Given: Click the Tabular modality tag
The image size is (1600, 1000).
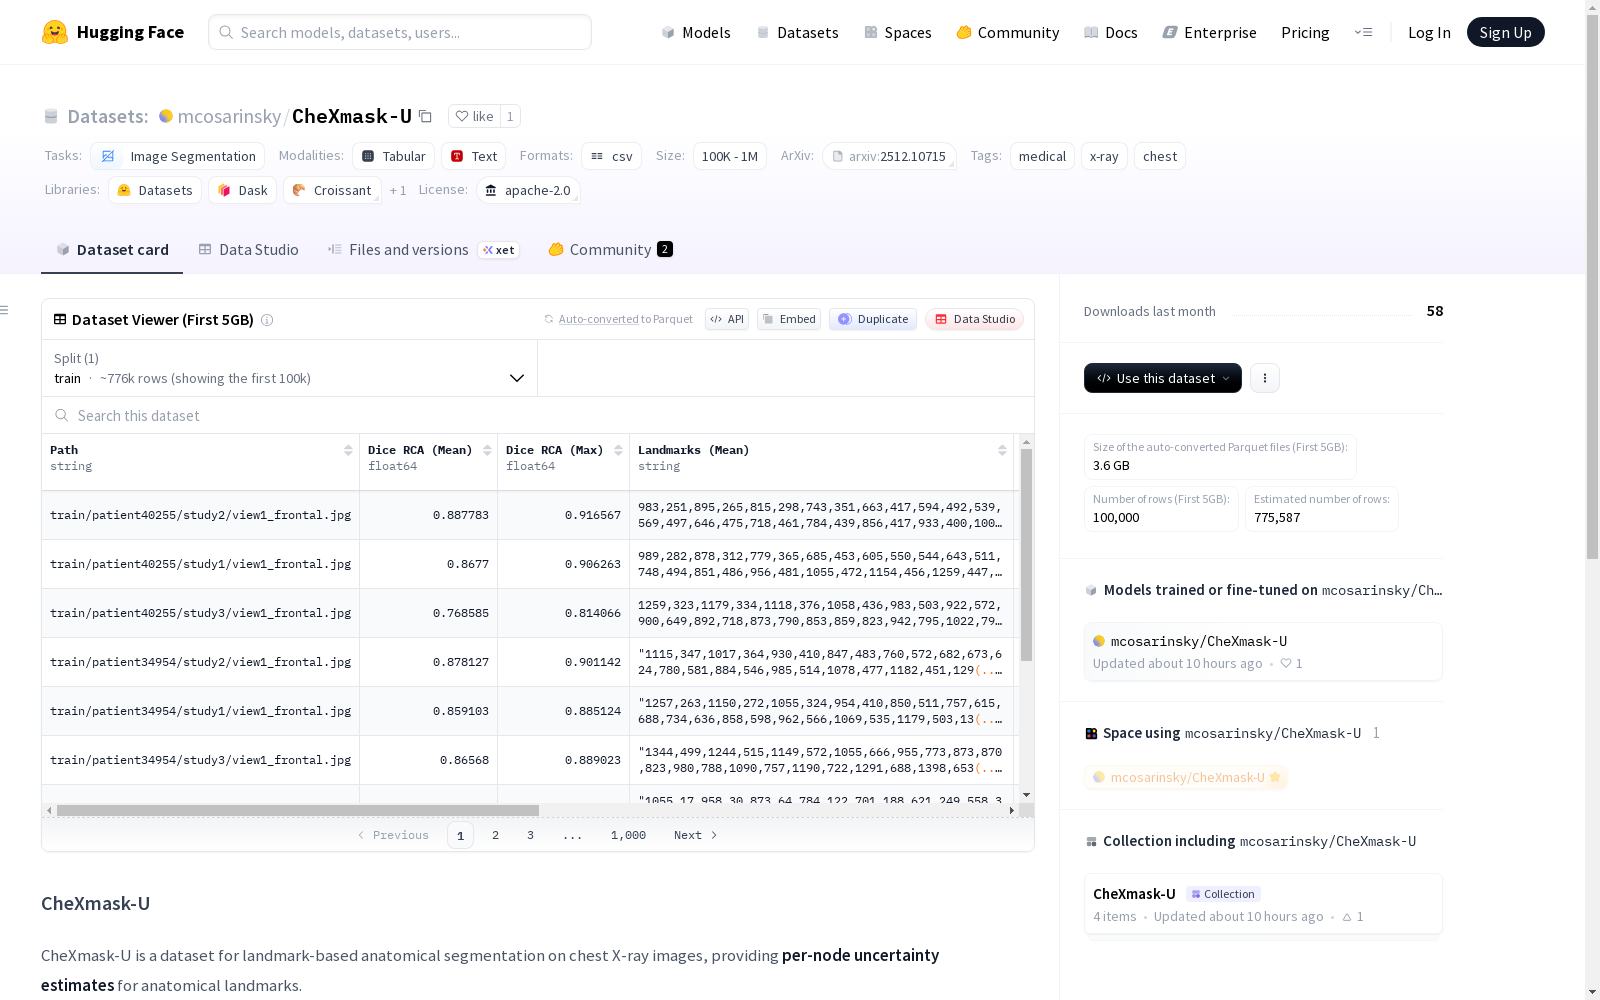Looking at the screenshot, I should pos(393,156).
